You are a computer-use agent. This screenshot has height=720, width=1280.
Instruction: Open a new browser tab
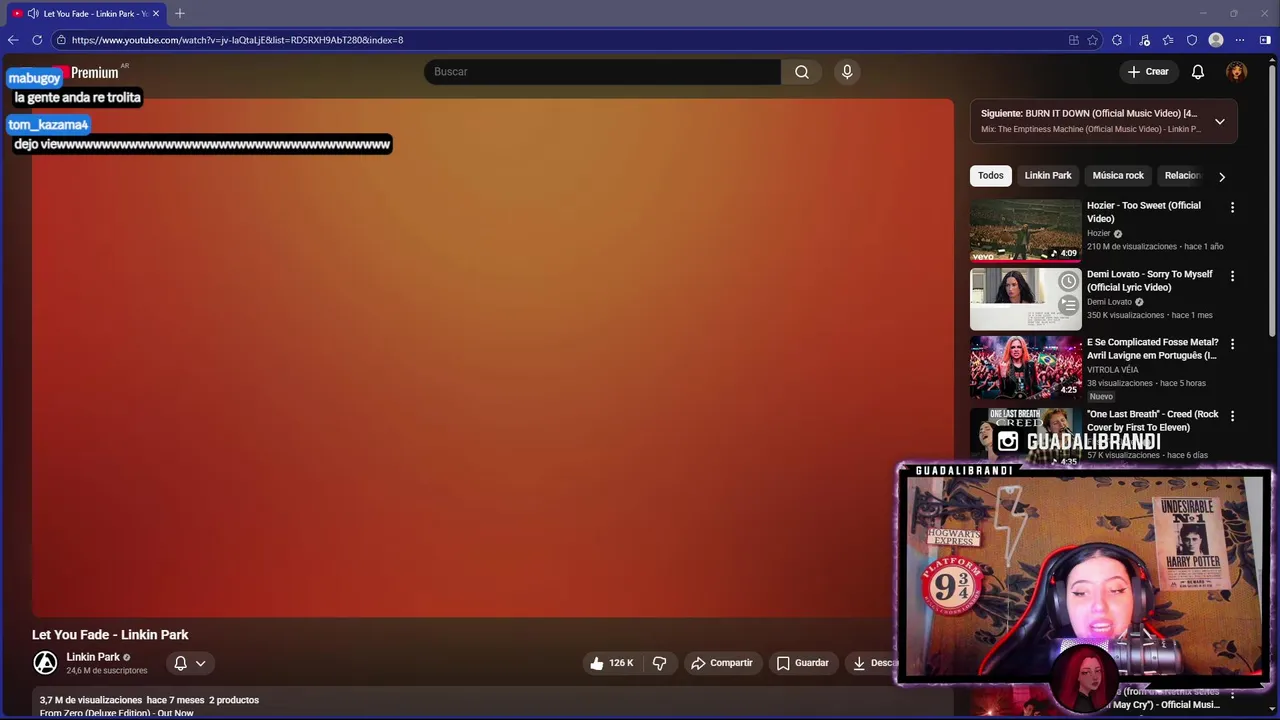coord(180,14)
